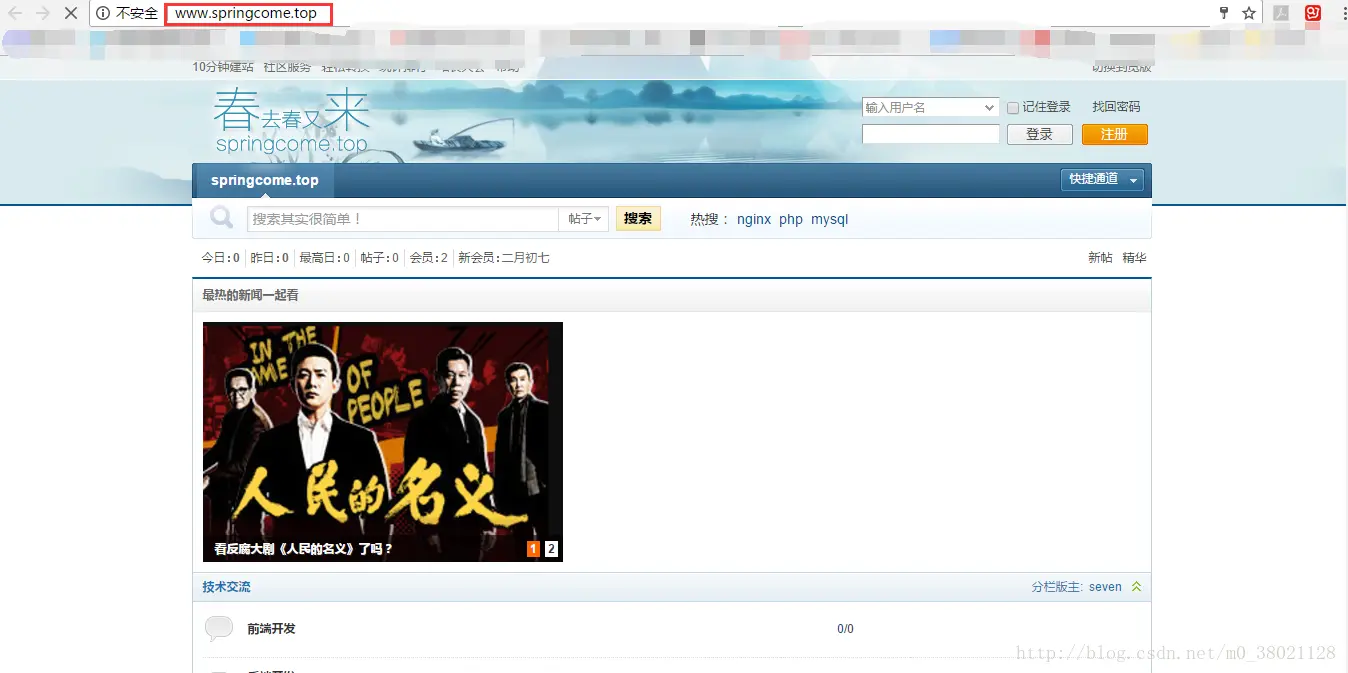Screen dimensions: 1348x673
Task: Expand the 快捷通道 dropdown
Action: 1101,180
